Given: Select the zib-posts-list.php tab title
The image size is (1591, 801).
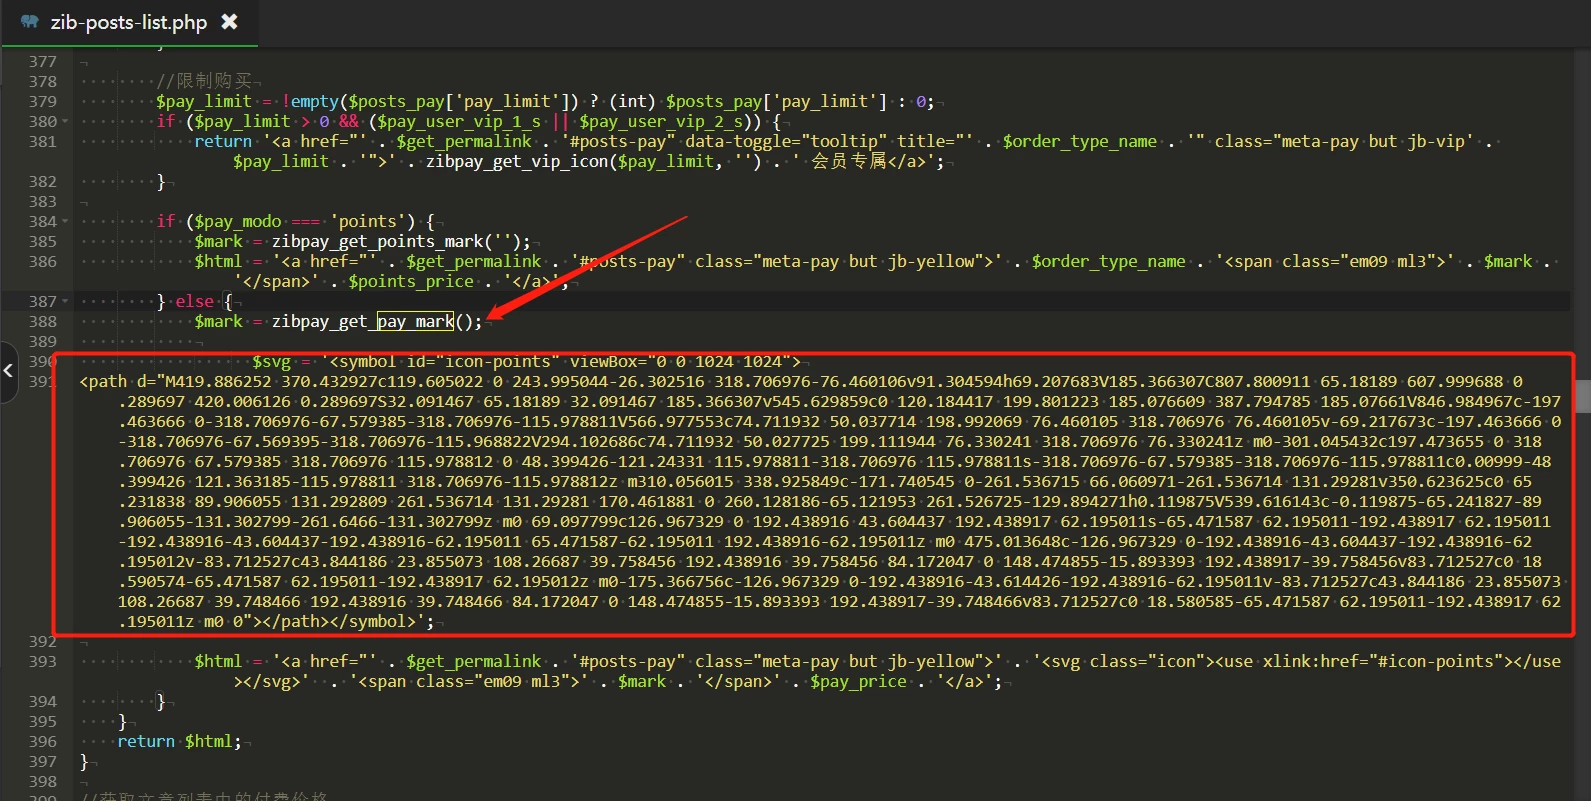Looking at the screenshot, I should pyautogui.click(x=128, y=22).
